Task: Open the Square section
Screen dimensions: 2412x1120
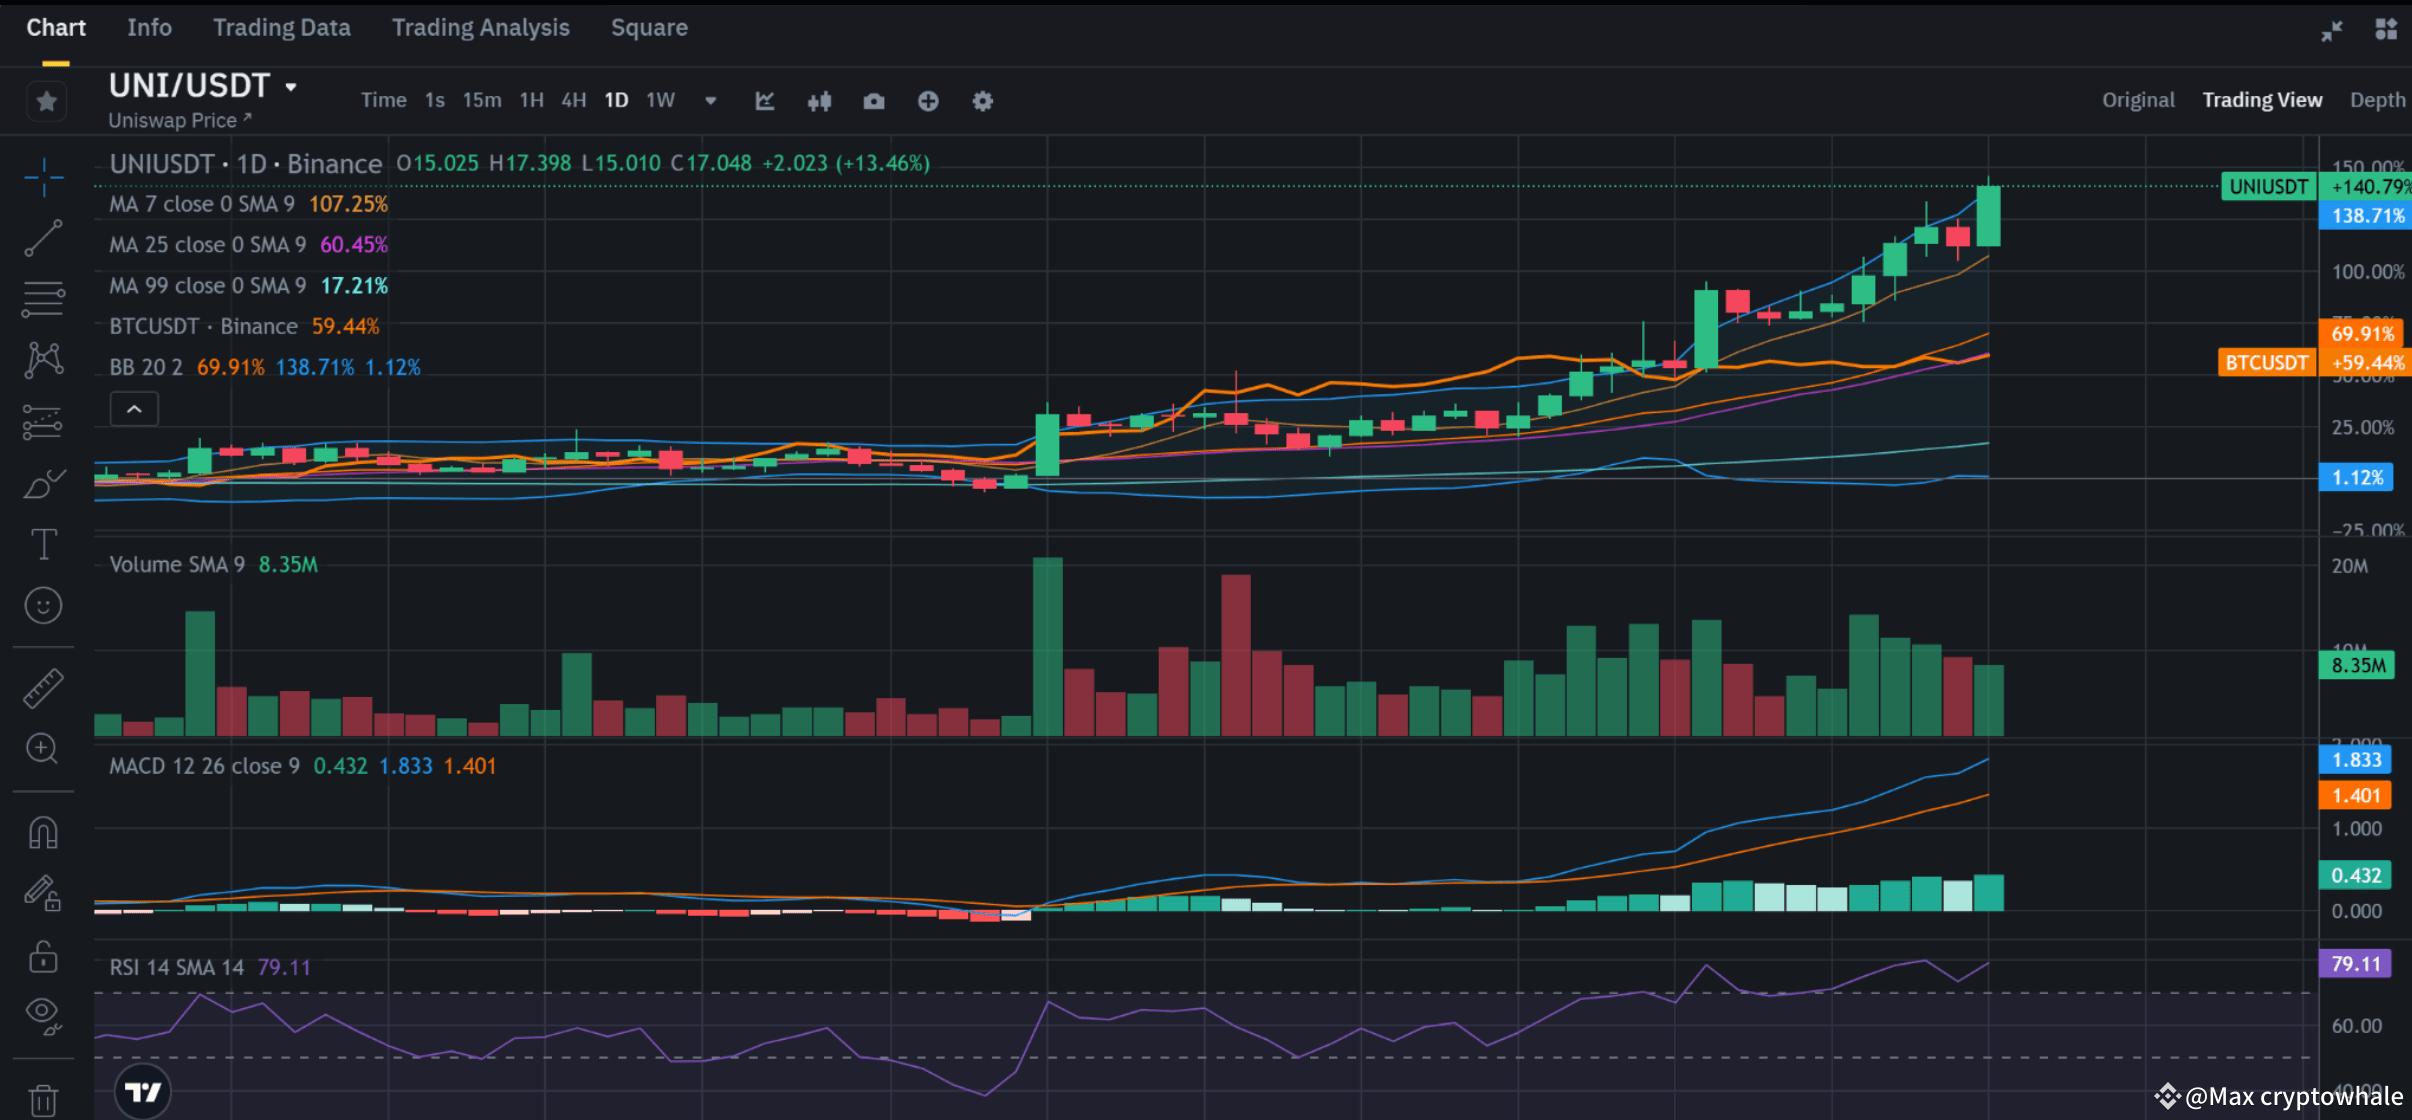Action: (x=649, y=27)
